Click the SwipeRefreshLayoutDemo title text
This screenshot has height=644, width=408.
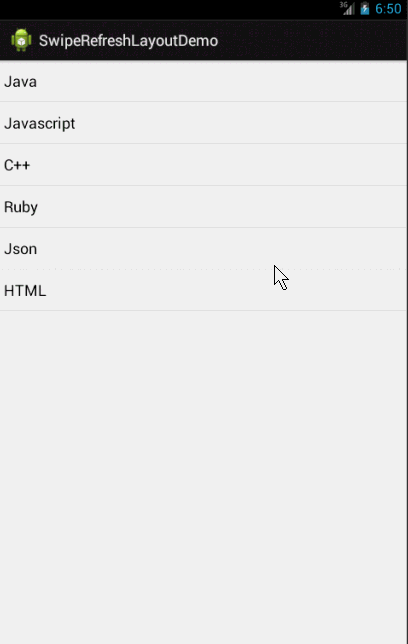(128, 41)
